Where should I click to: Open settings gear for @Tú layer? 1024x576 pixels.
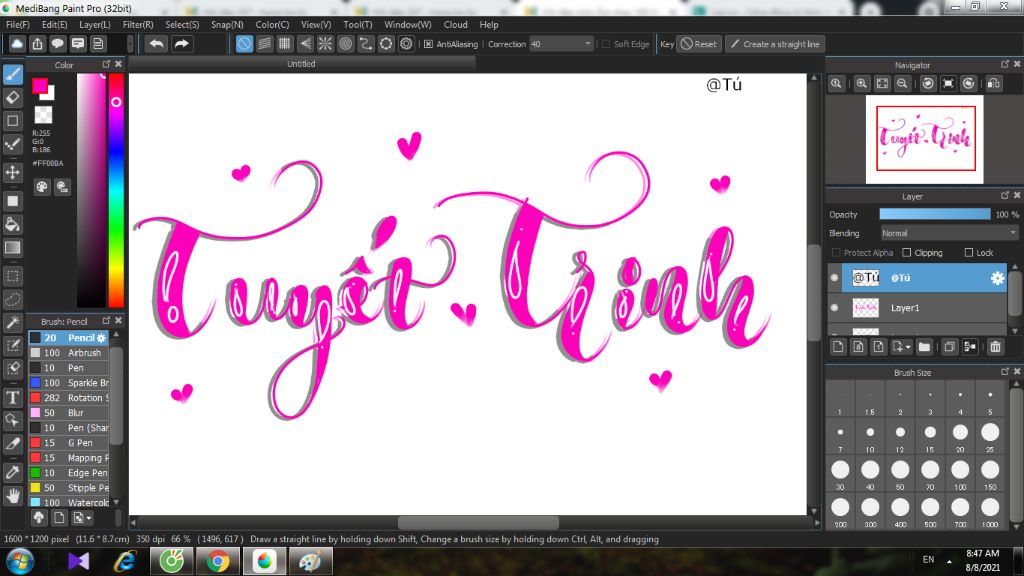pyautogui.click(x=997, y=278)
